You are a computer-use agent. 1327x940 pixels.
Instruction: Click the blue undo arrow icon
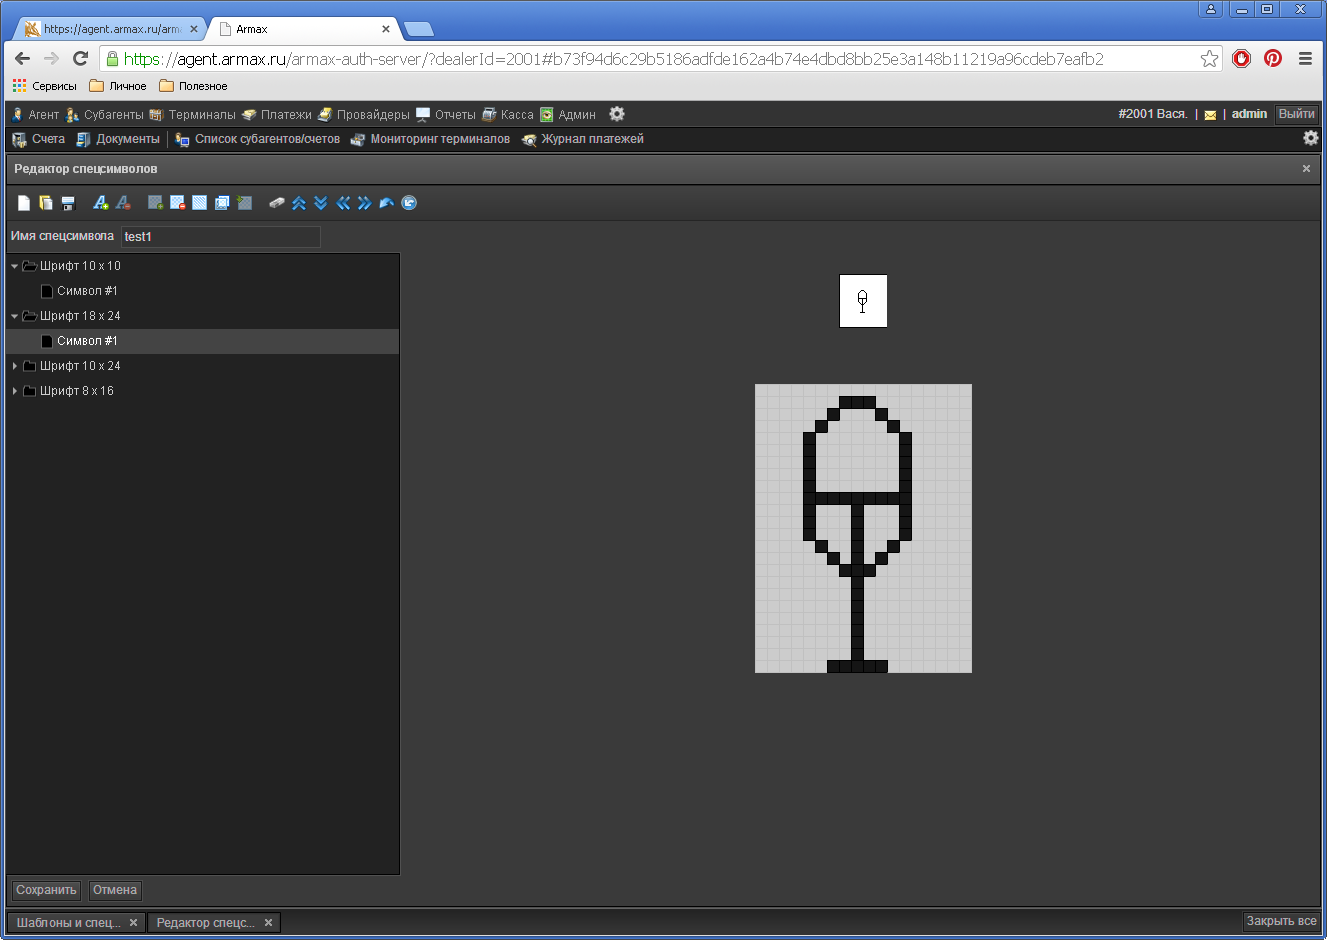(x=387, y=203)
